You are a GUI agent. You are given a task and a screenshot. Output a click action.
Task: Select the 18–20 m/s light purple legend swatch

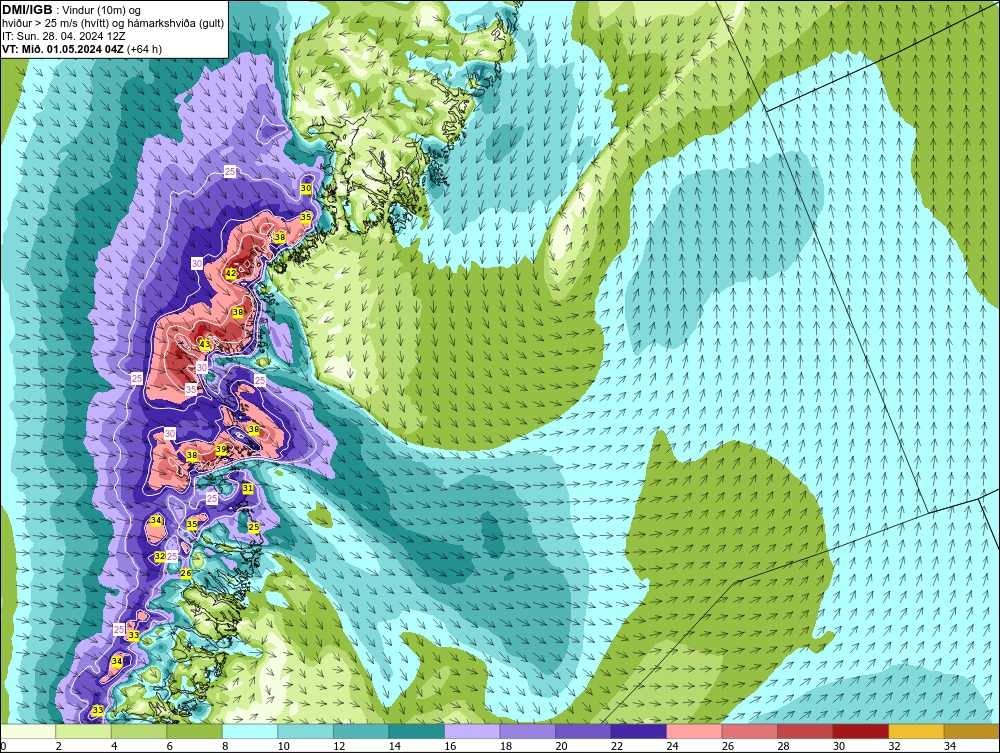(527, 731)
